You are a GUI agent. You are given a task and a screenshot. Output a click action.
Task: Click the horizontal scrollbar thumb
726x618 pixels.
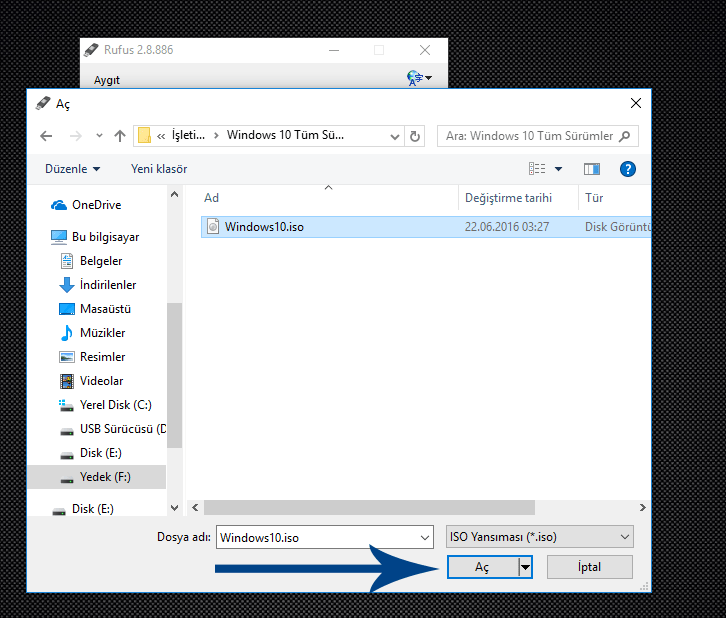coord(369,508)
